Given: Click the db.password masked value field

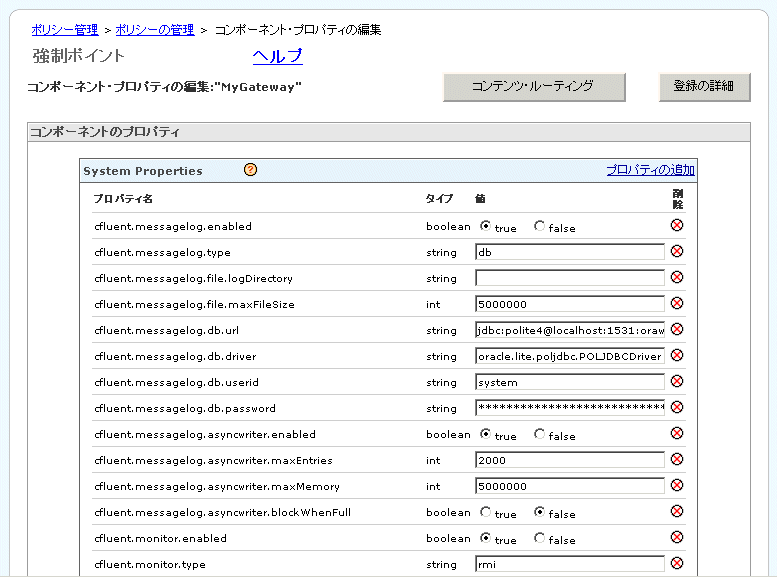Looking at the screenshot, I should (570, 408).
